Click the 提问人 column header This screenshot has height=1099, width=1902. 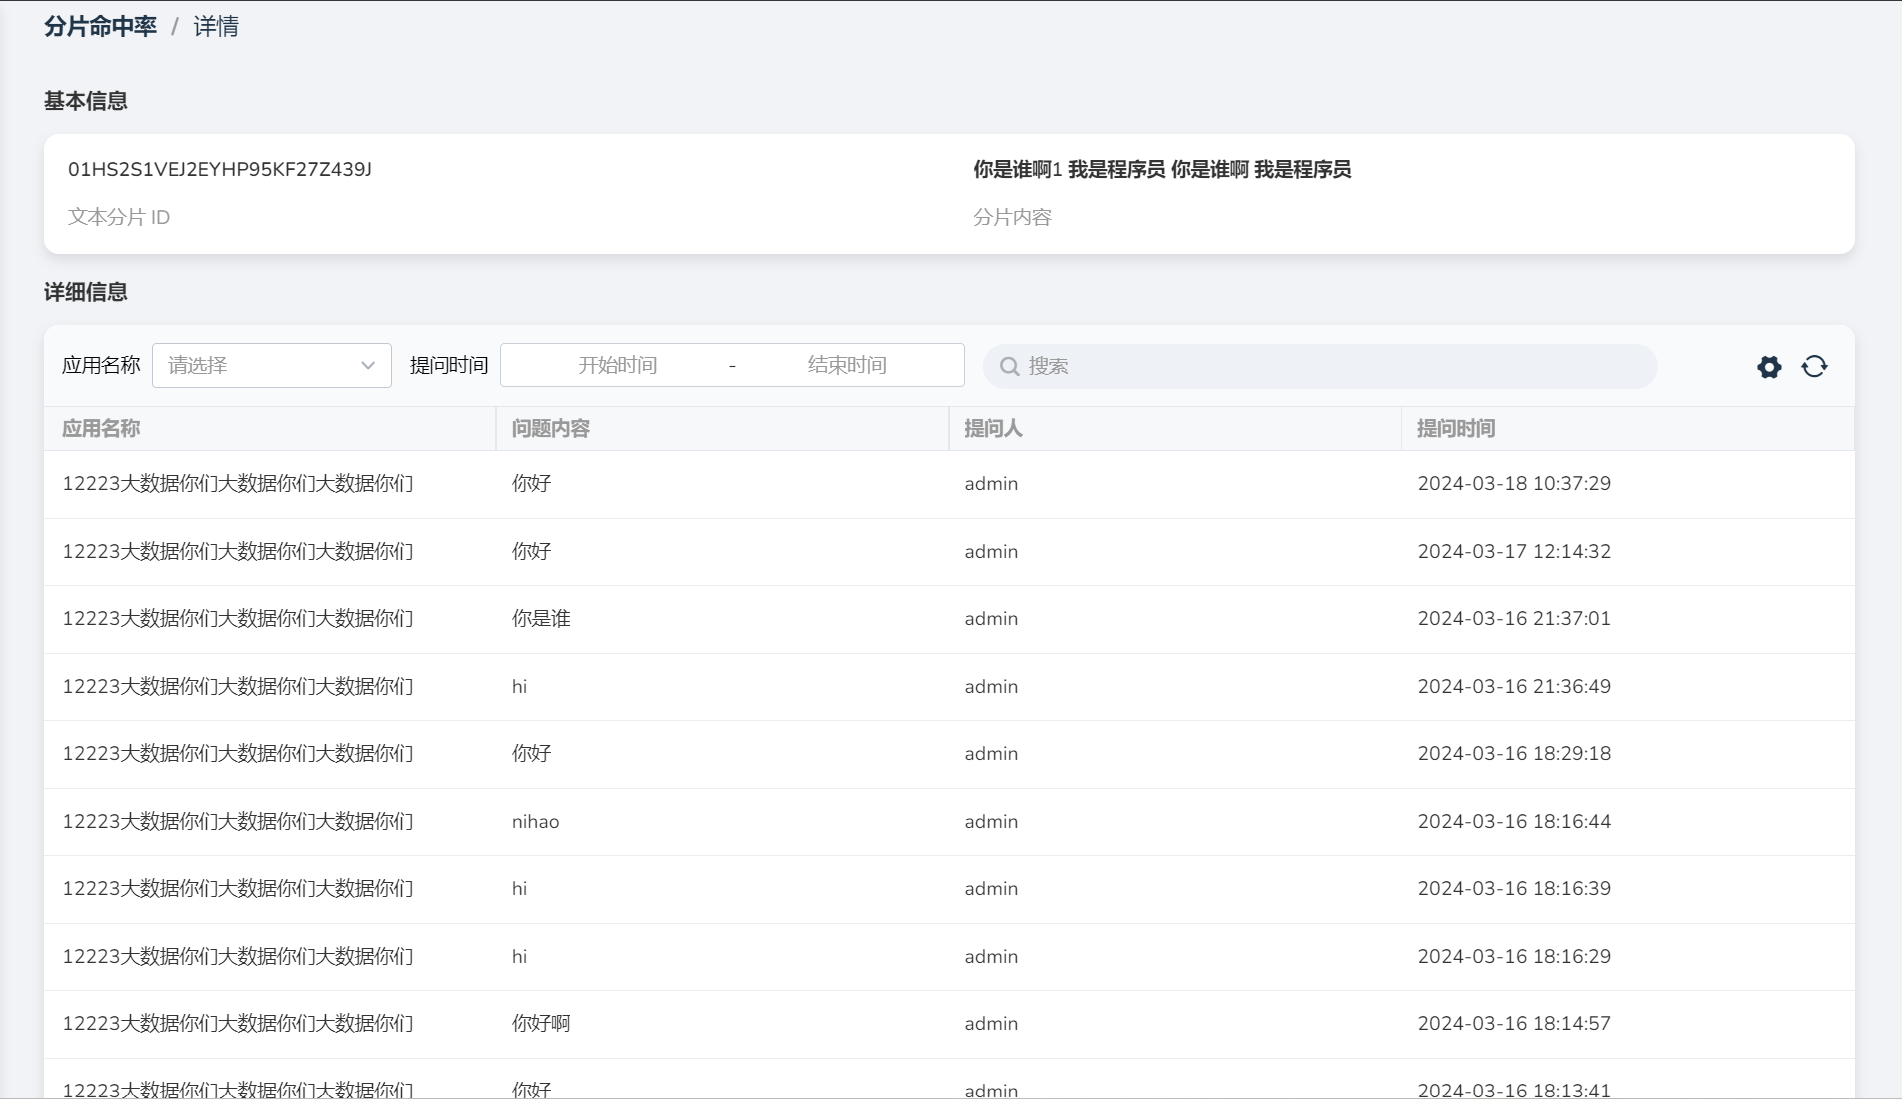click(992, 429)
